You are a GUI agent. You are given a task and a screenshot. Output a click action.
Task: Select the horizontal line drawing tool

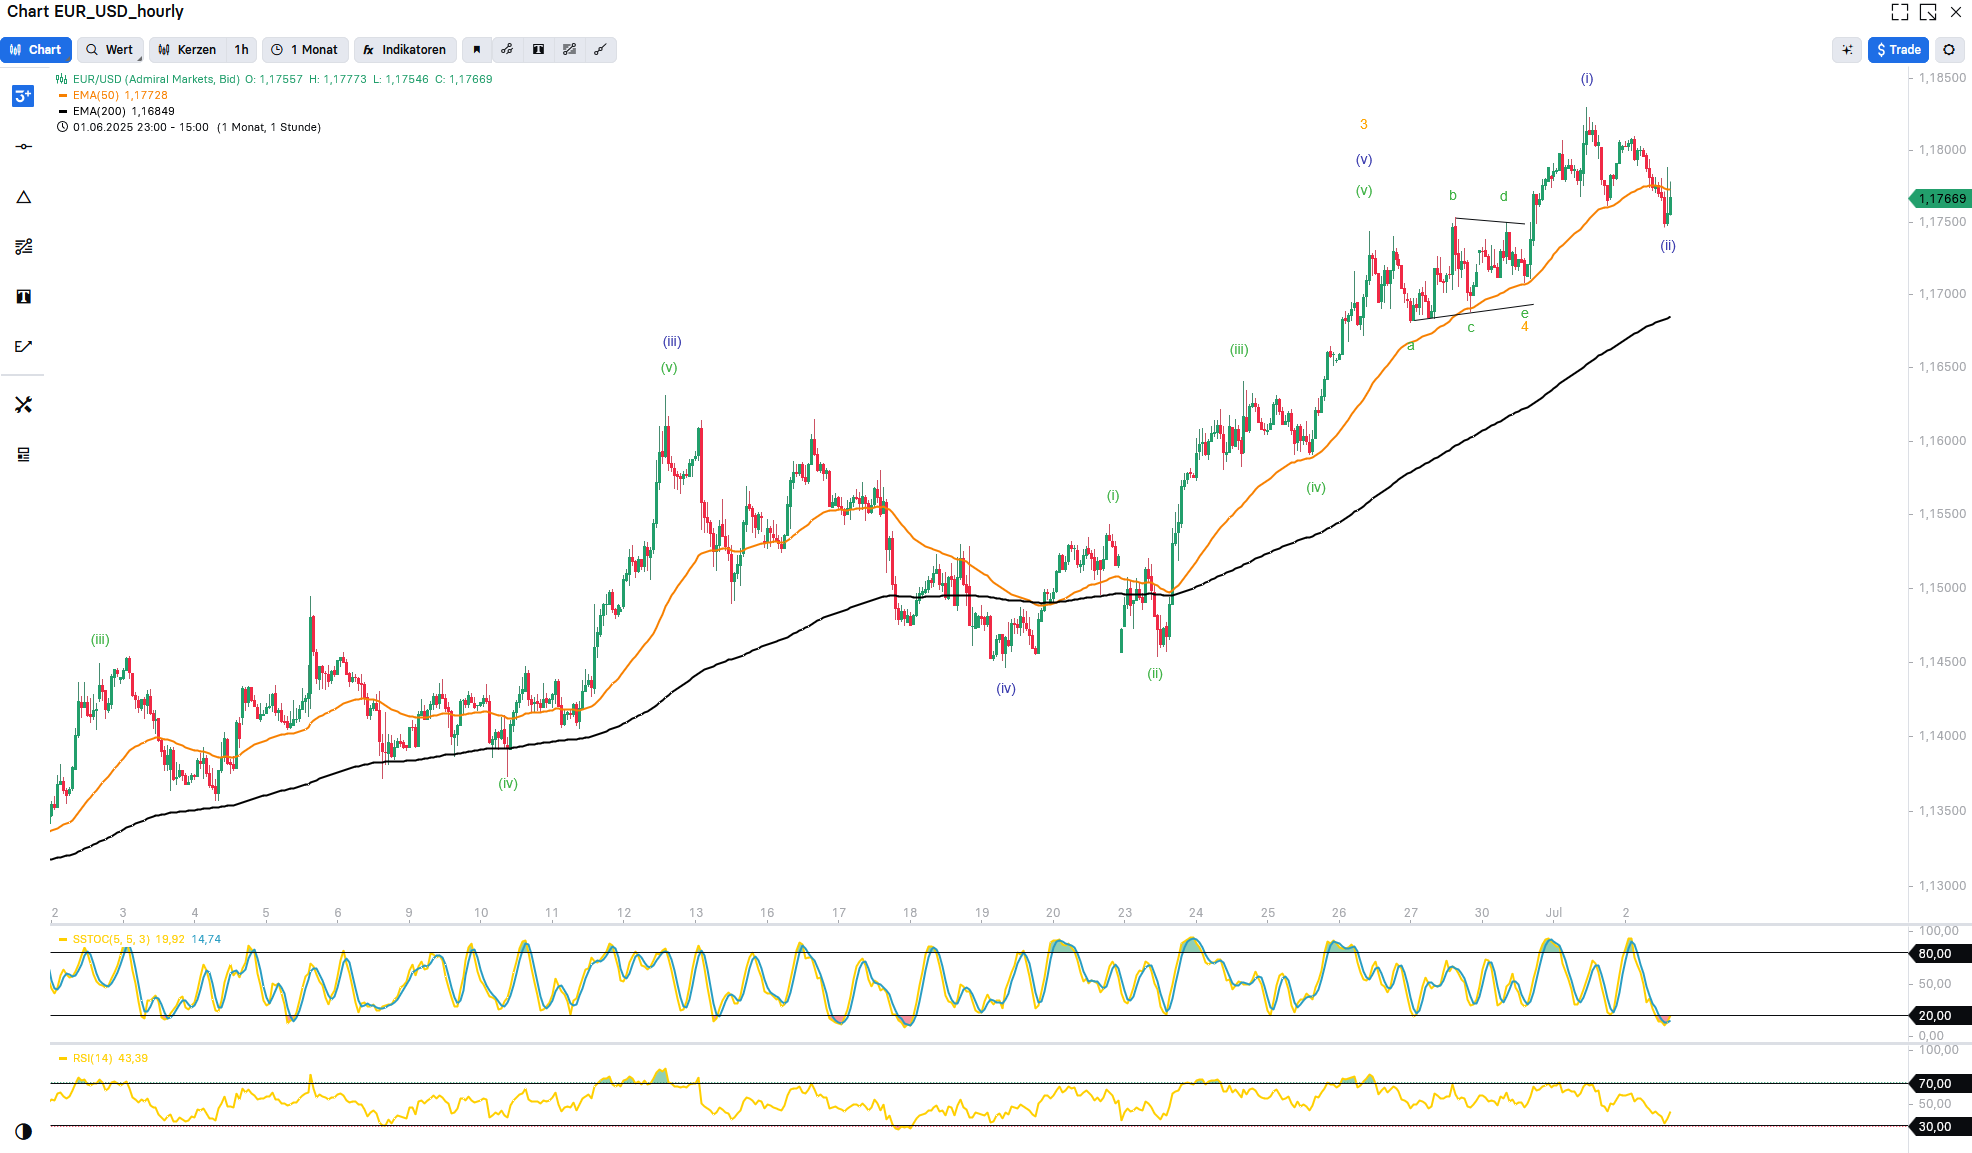point(24,147)
